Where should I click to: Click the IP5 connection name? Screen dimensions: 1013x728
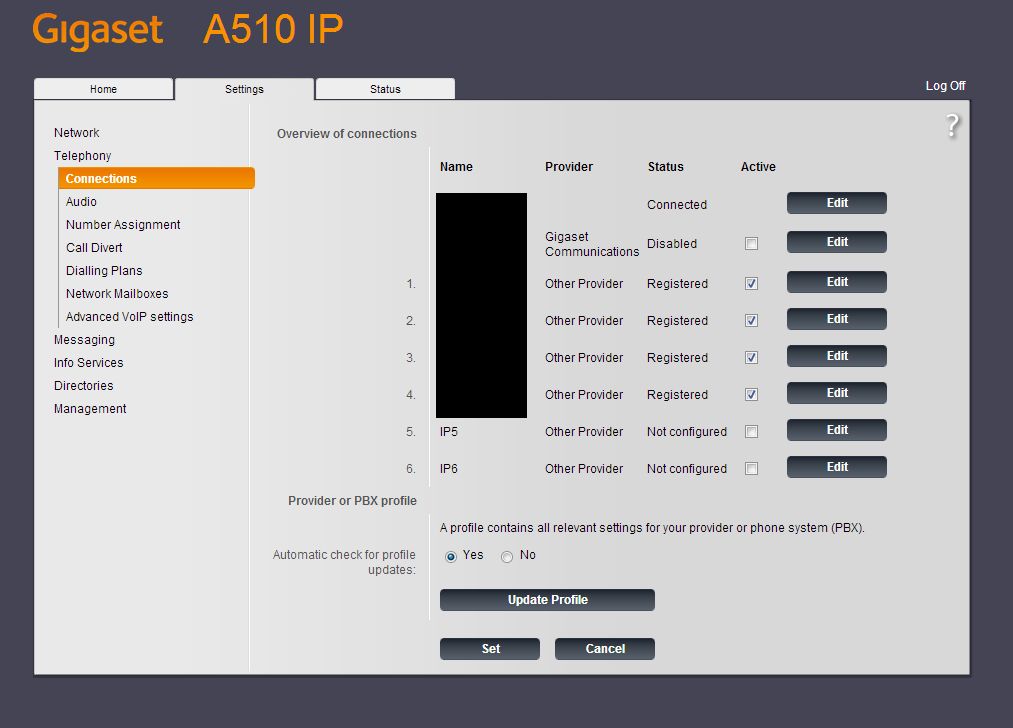point(448,432)
